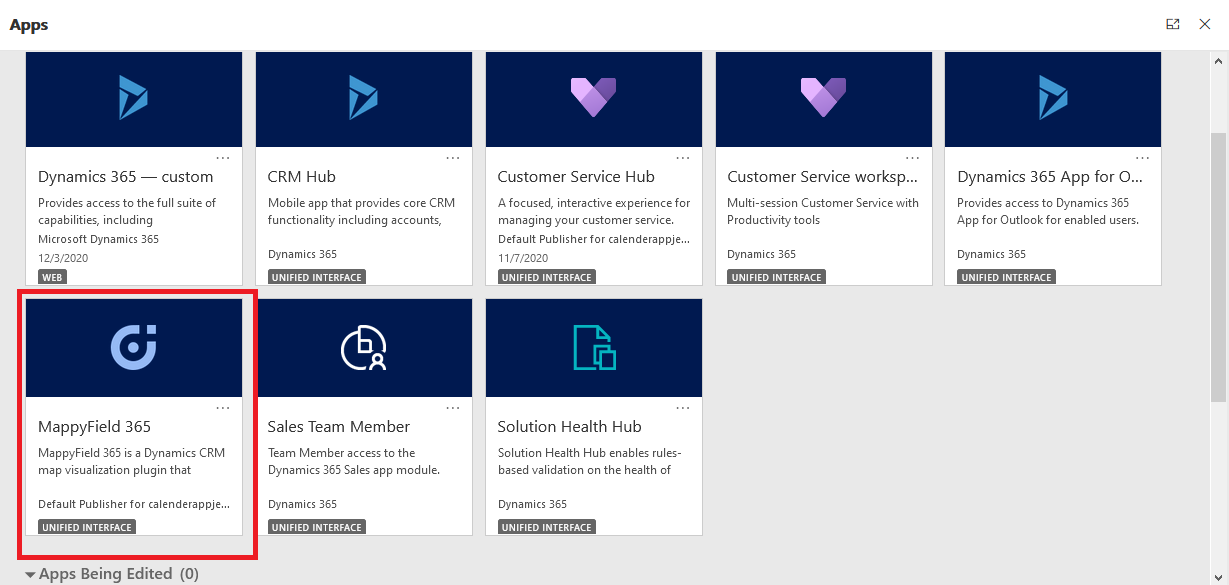Click the pop-out window icon near the top
The image size is (1229, 585).
click(x=1172, y=24)
